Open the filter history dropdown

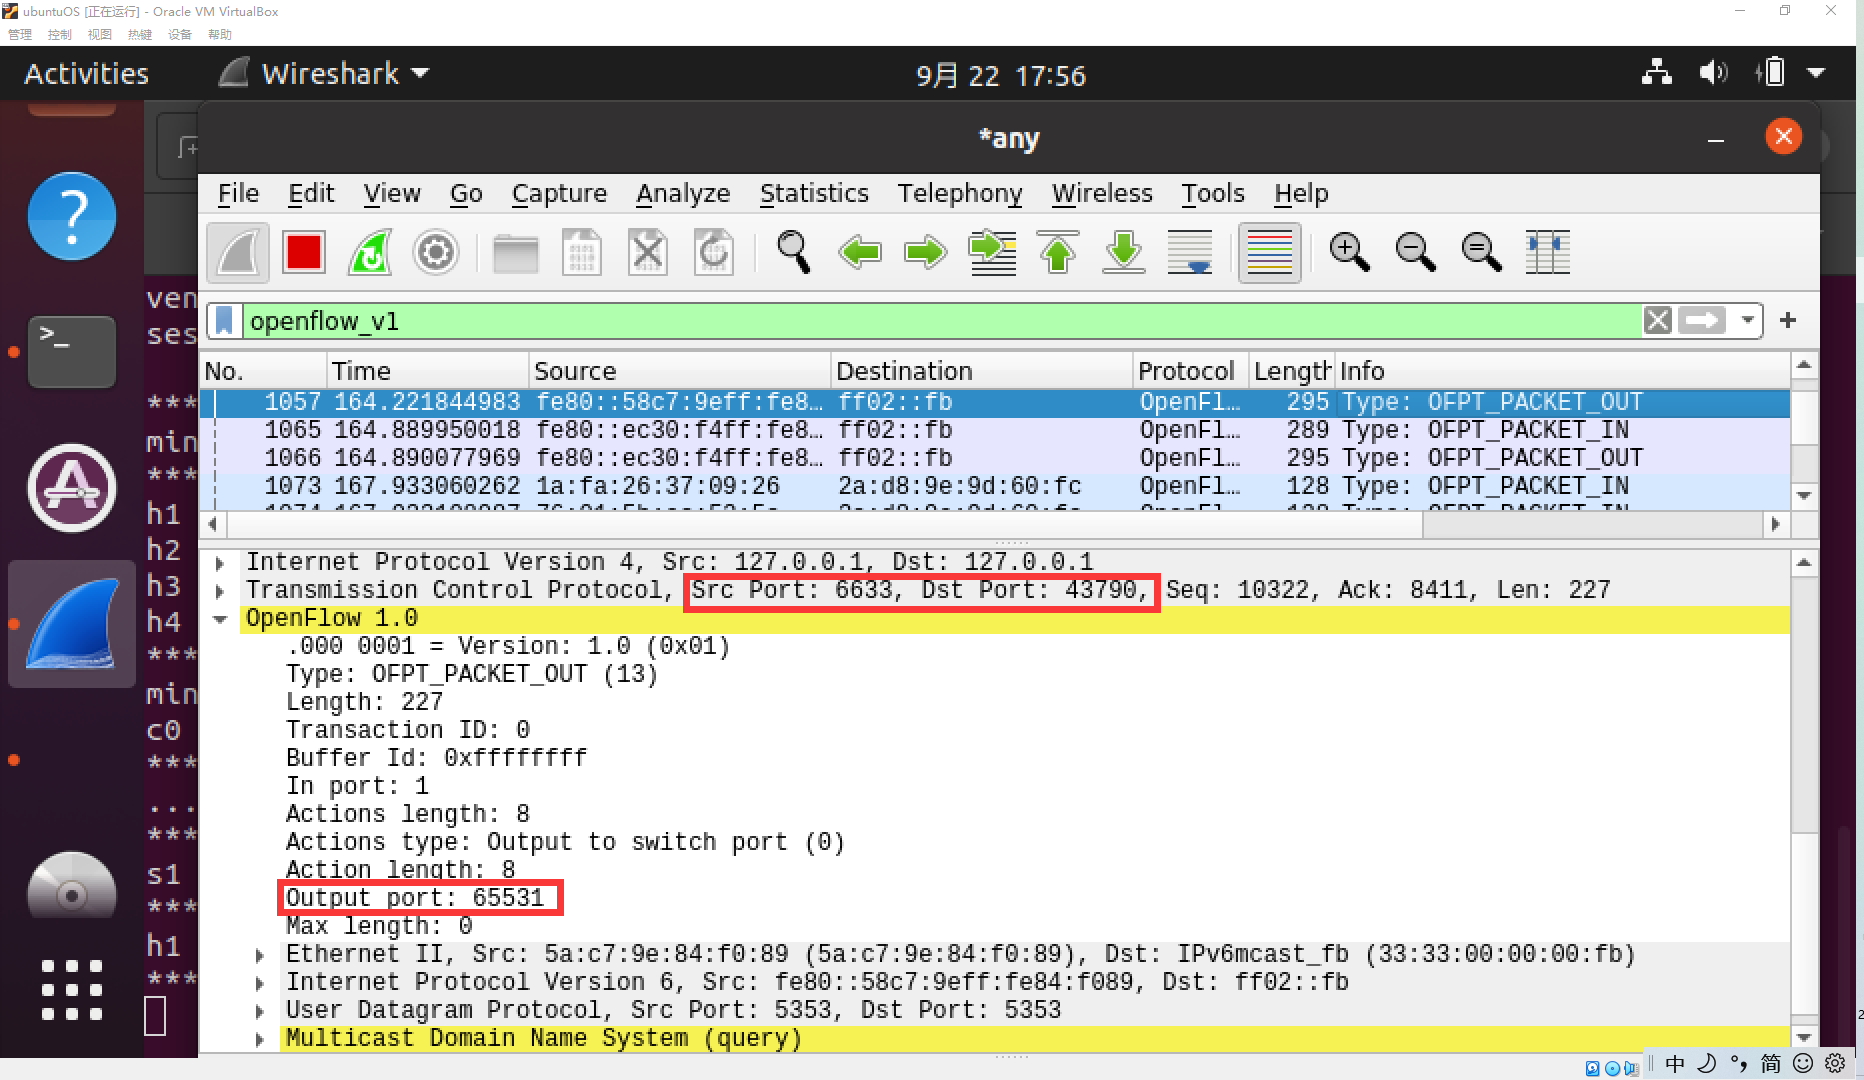point(1747,321)
